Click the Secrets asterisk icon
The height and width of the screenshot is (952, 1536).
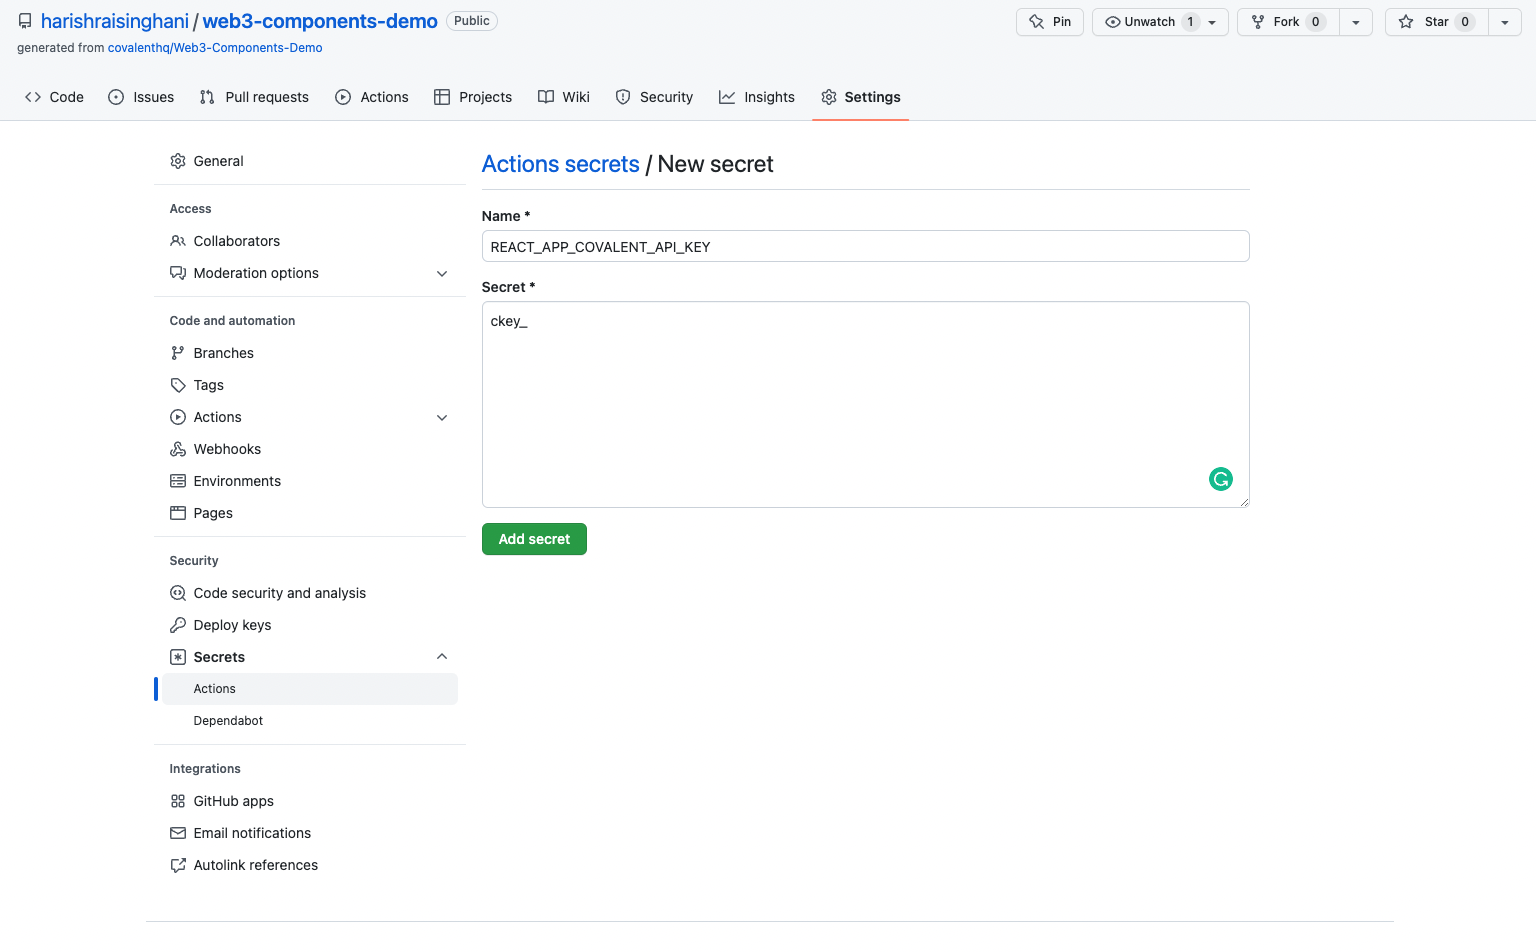[178, 657]
